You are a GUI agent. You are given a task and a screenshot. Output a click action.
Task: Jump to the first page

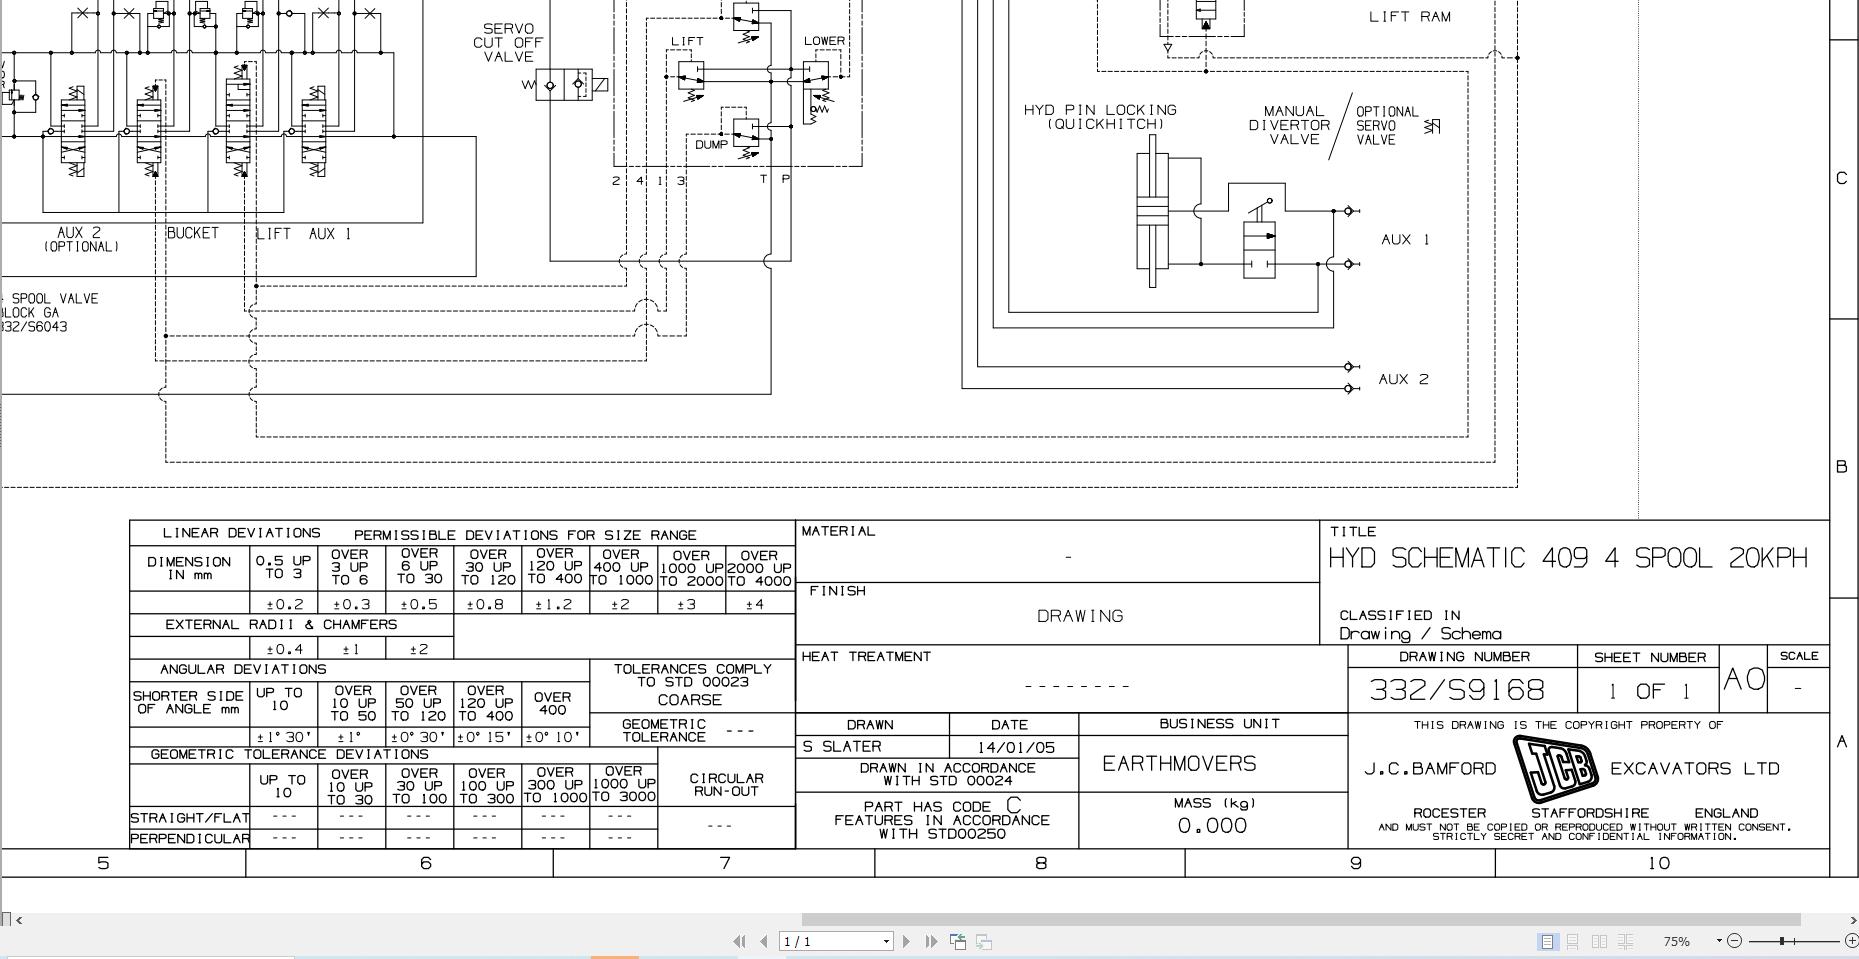tap(741, 941)
